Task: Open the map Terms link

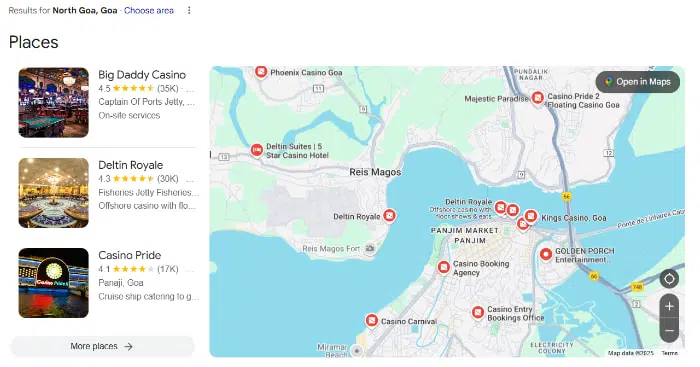Action: coord(669,353)
